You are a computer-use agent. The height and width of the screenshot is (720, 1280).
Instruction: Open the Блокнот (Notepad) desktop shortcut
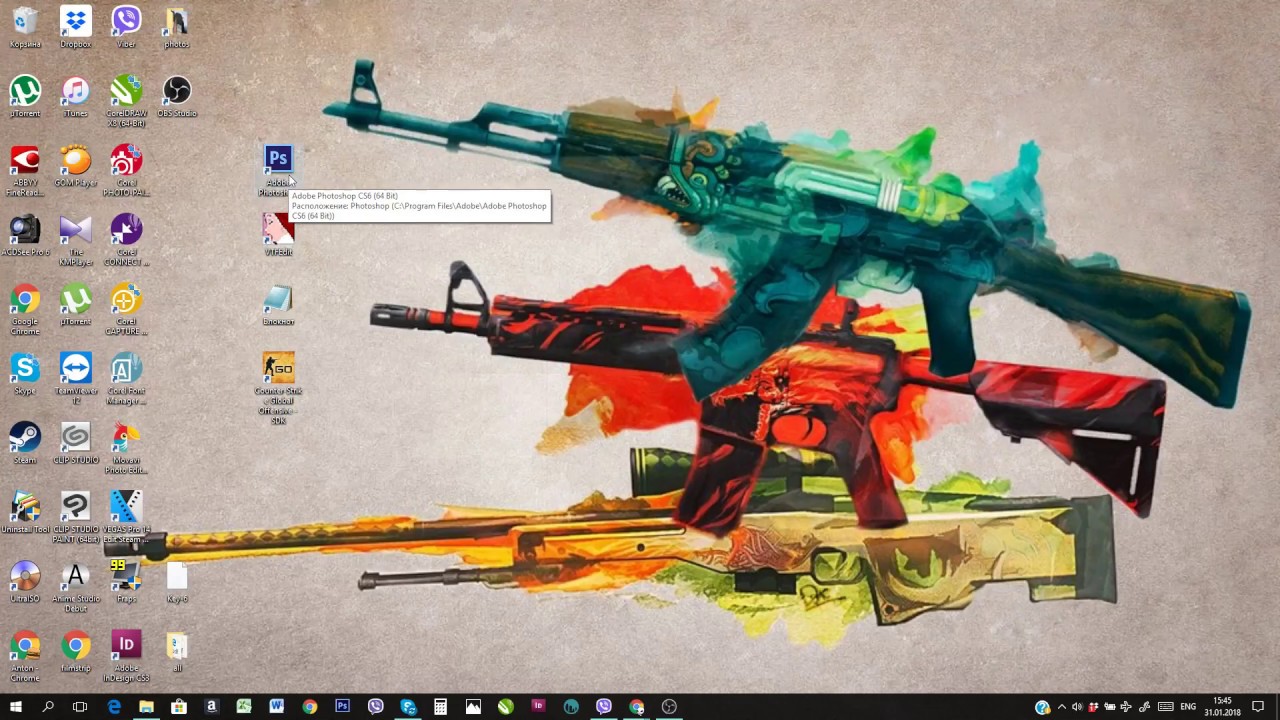click(x=278, y=304)
